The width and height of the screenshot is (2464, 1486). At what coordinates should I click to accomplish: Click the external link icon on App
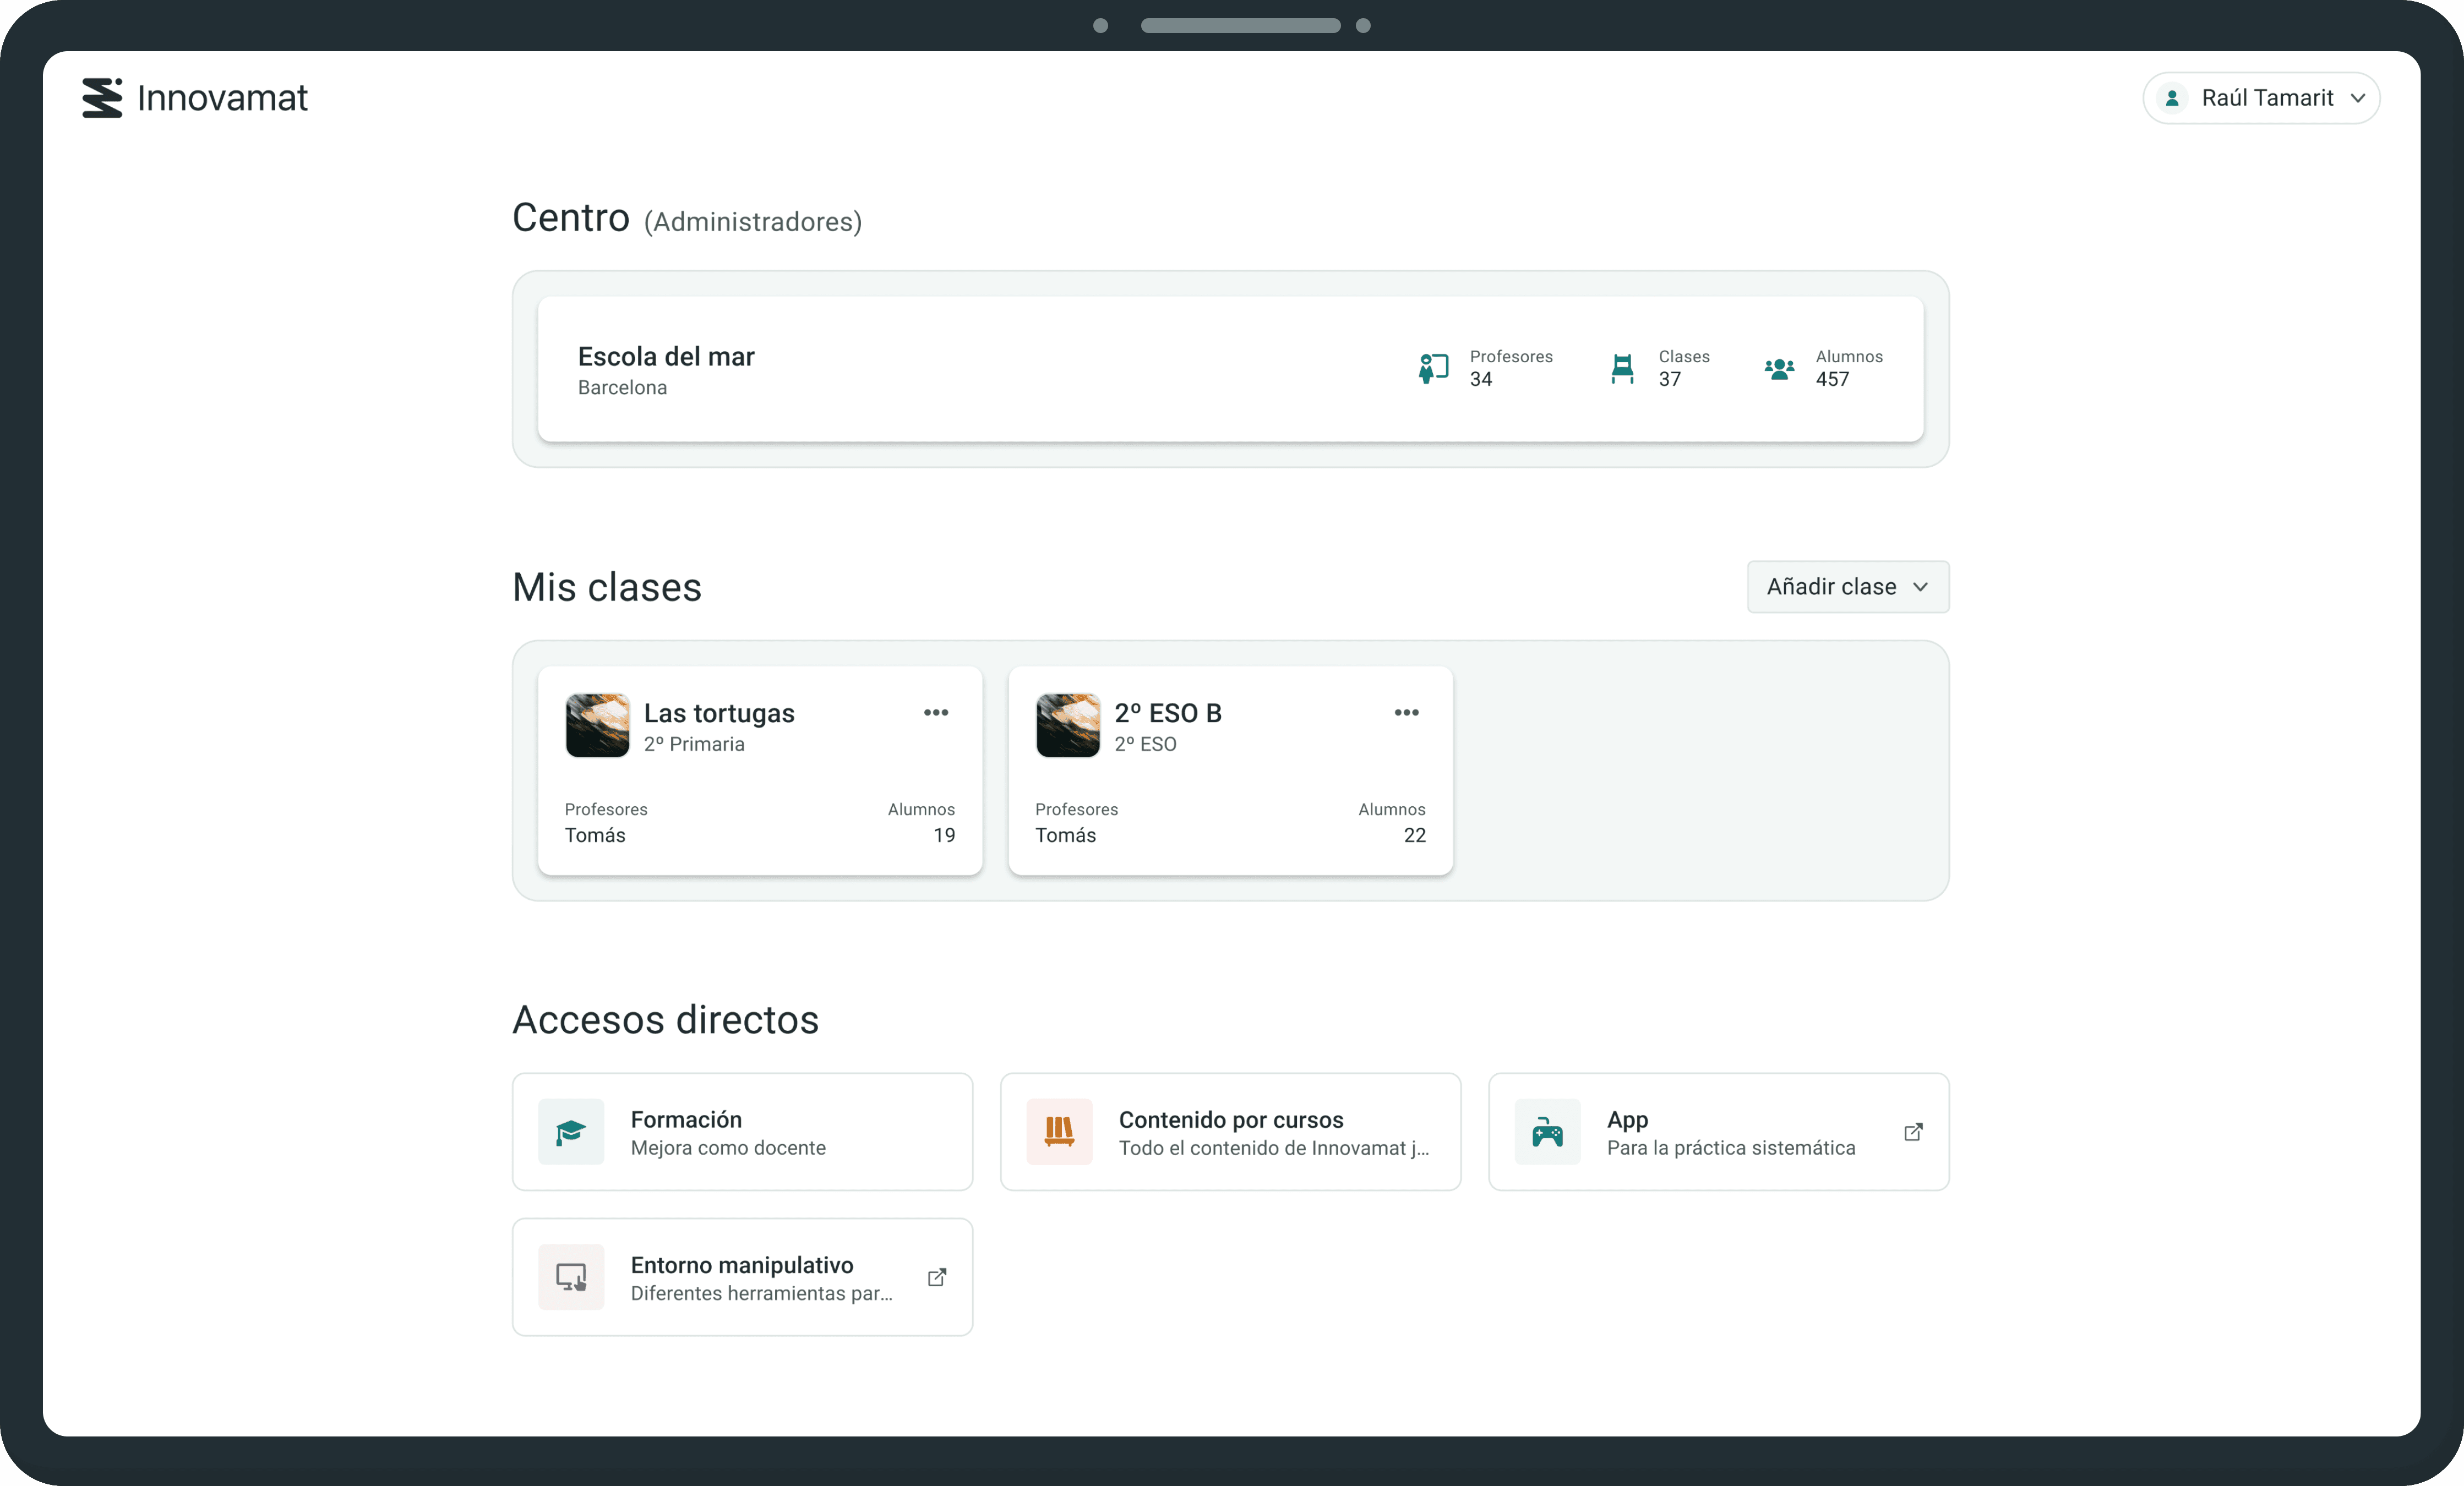click(x=1913, y=1132)
